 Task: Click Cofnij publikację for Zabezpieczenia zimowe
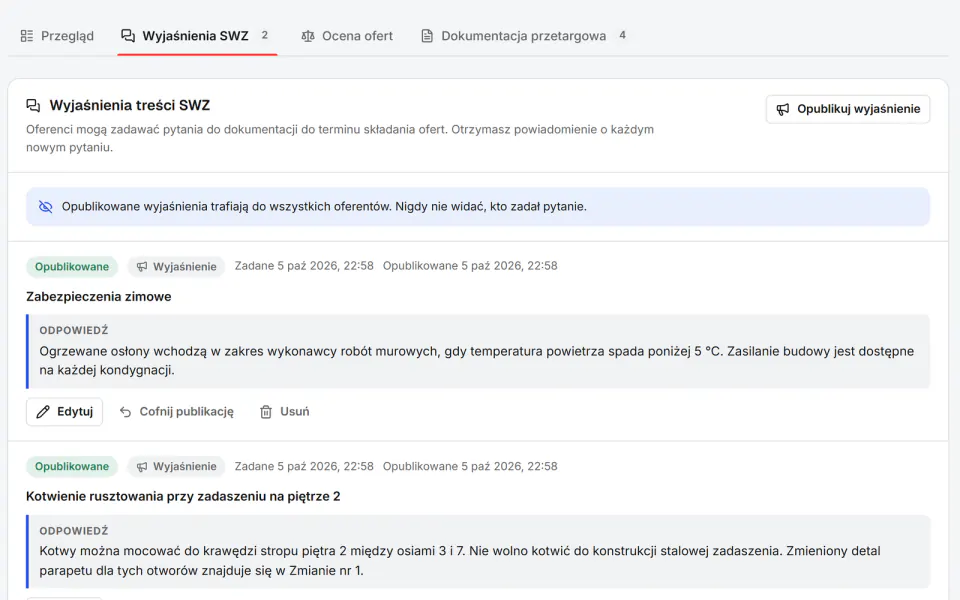click(176, 411)
